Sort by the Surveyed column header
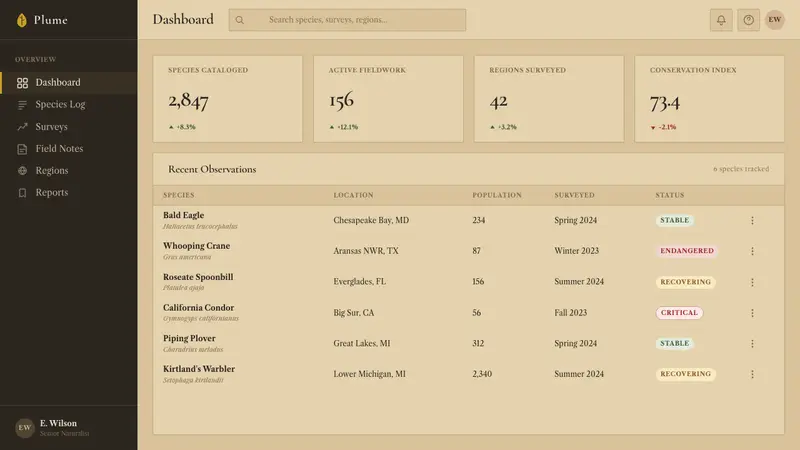This screenshot has width=800, height=450. [574, 195]
